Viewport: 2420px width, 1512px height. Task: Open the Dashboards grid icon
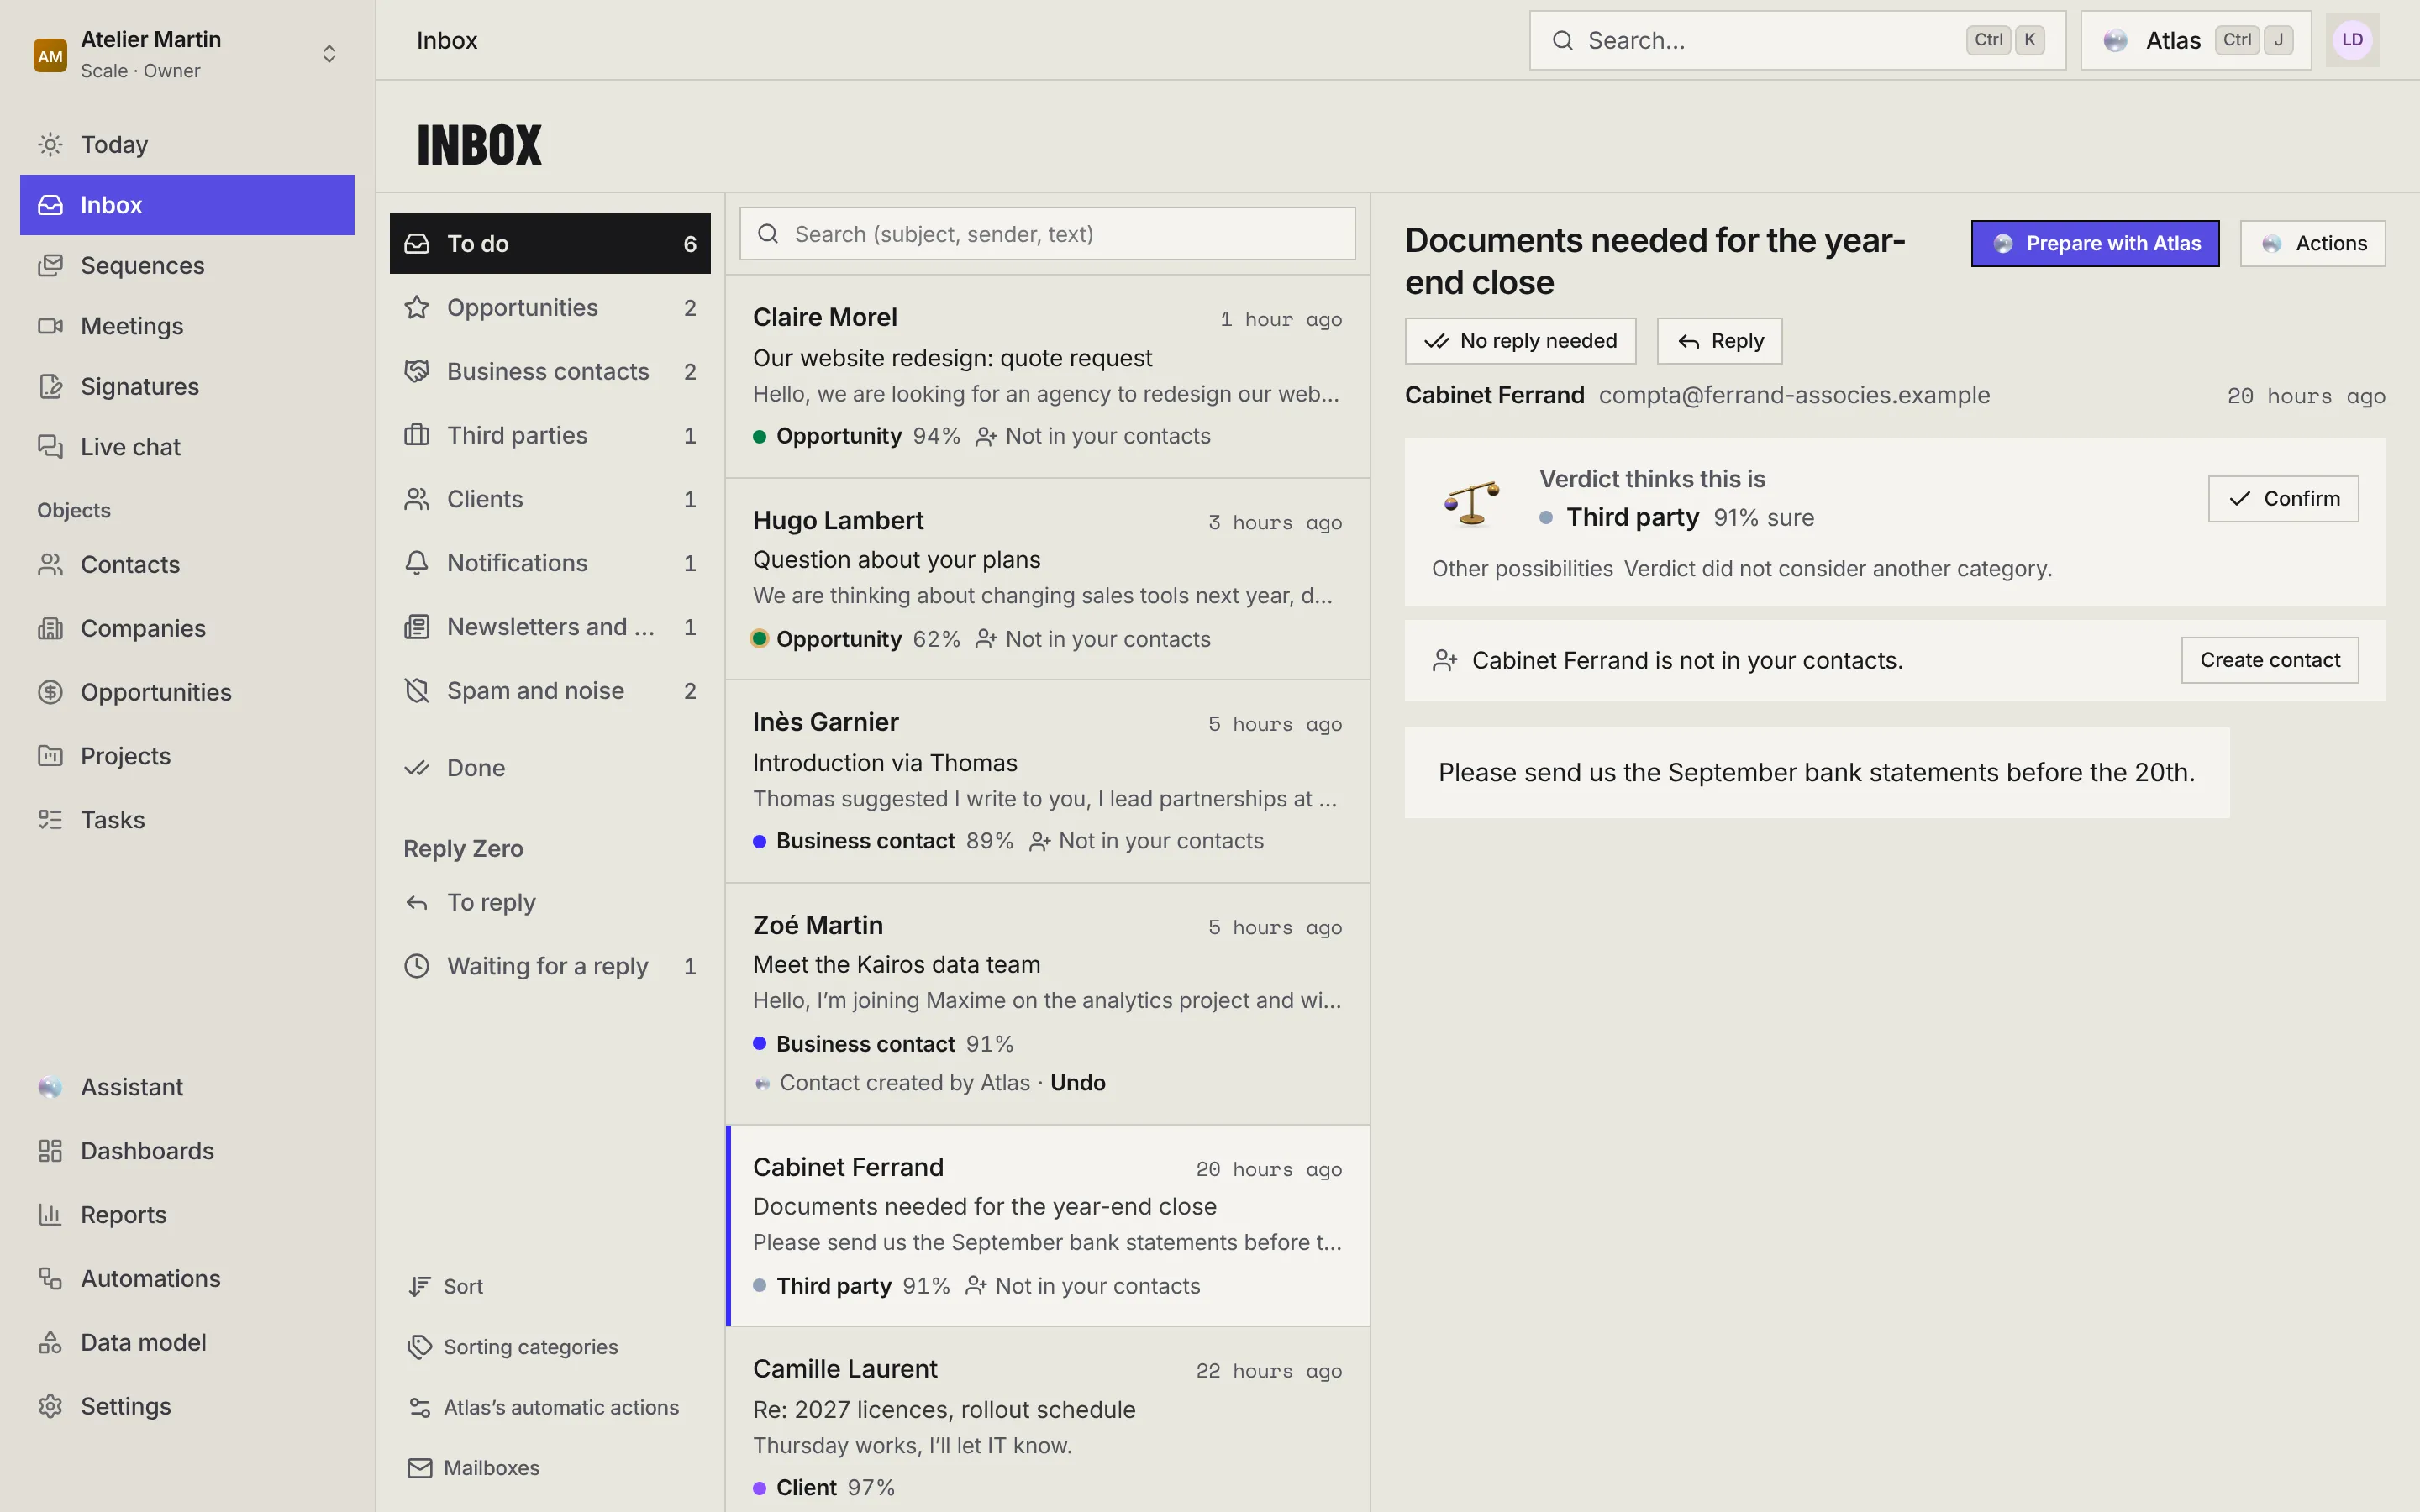tap(50, 1151)
